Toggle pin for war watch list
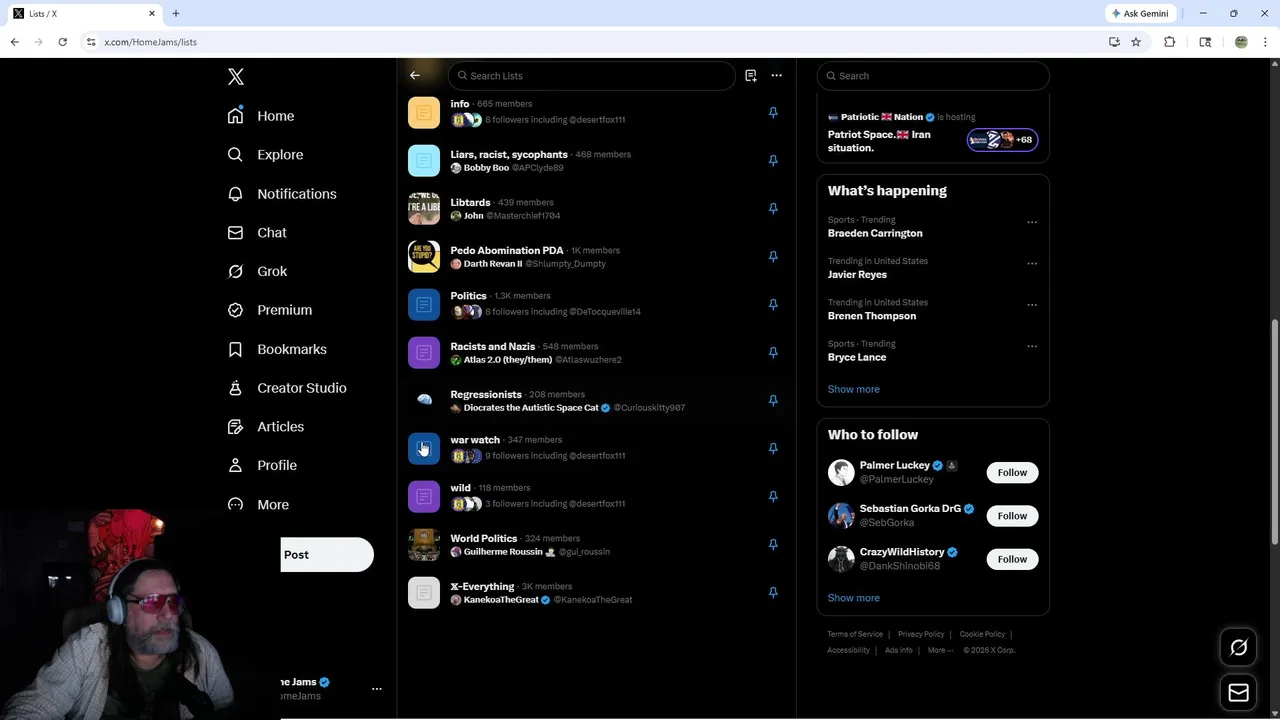The height and width of the screenshot is (720, 1280). click(x=773, y=448)
